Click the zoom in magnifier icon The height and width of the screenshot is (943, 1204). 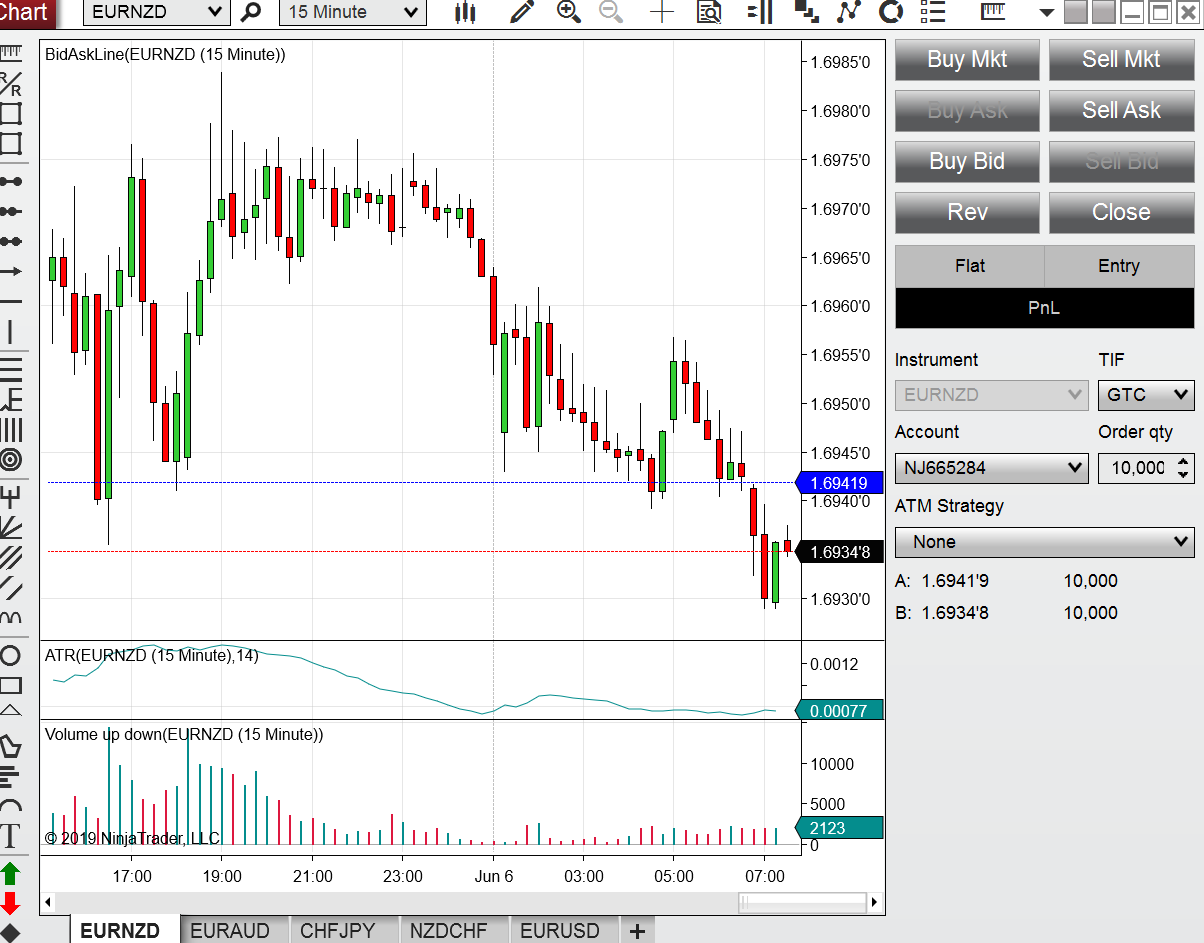[x=568, y=12]
